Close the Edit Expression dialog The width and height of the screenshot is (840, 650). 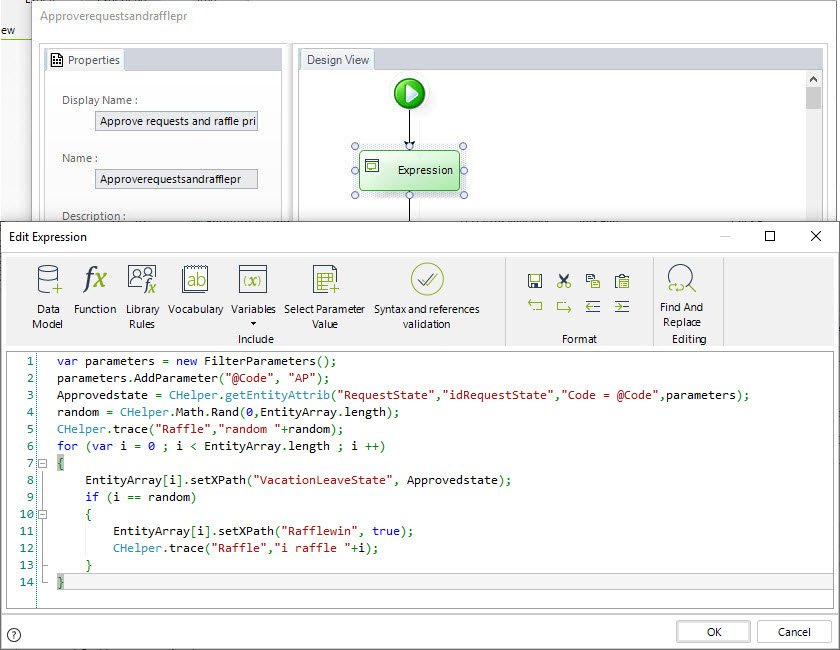[x=816, y=236]
